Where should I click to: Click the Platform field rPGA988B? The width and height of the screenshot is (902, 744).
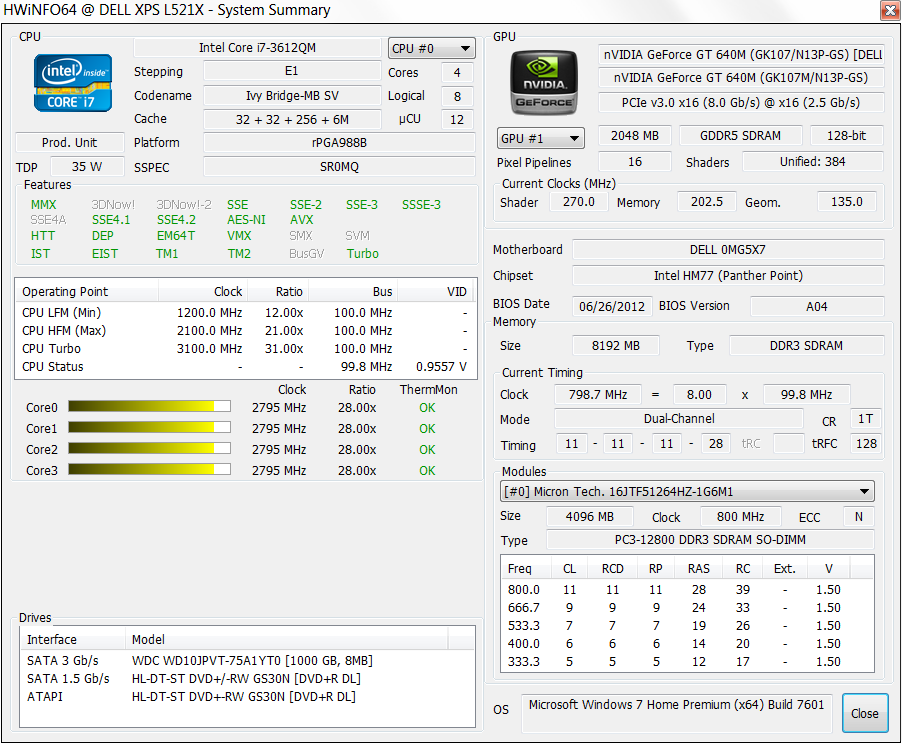point(339,142)
